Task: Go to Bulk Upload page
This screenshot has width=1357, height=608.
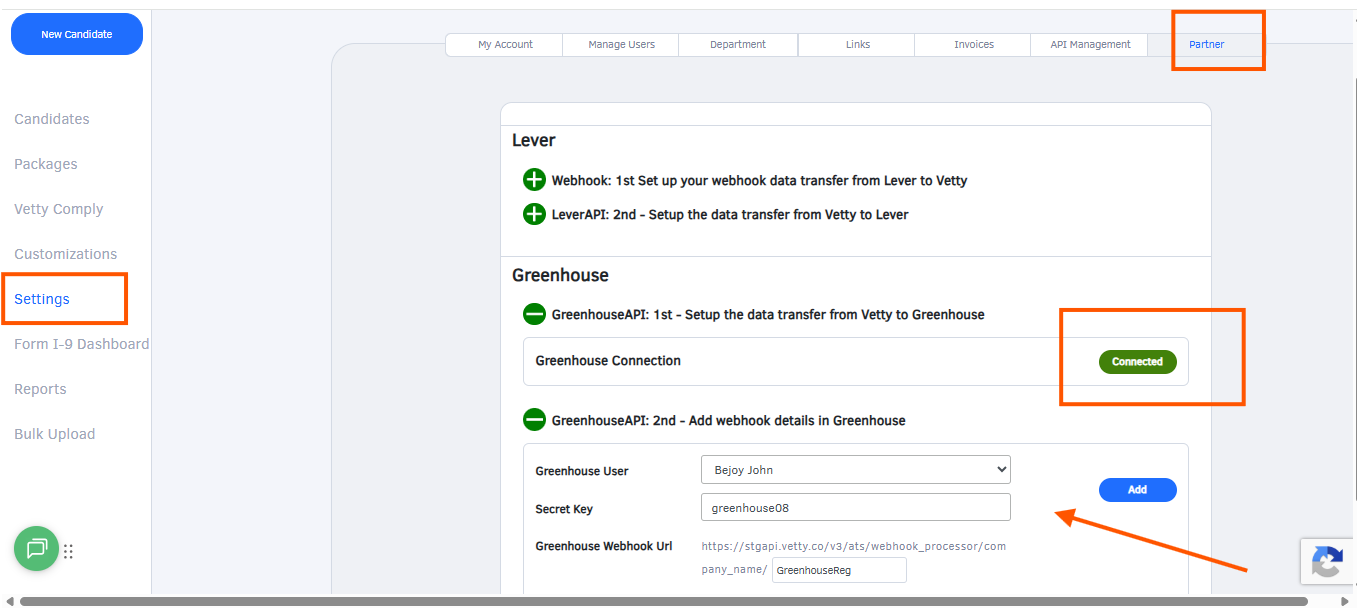Action: pyautogui.click(x=55, y=434)
